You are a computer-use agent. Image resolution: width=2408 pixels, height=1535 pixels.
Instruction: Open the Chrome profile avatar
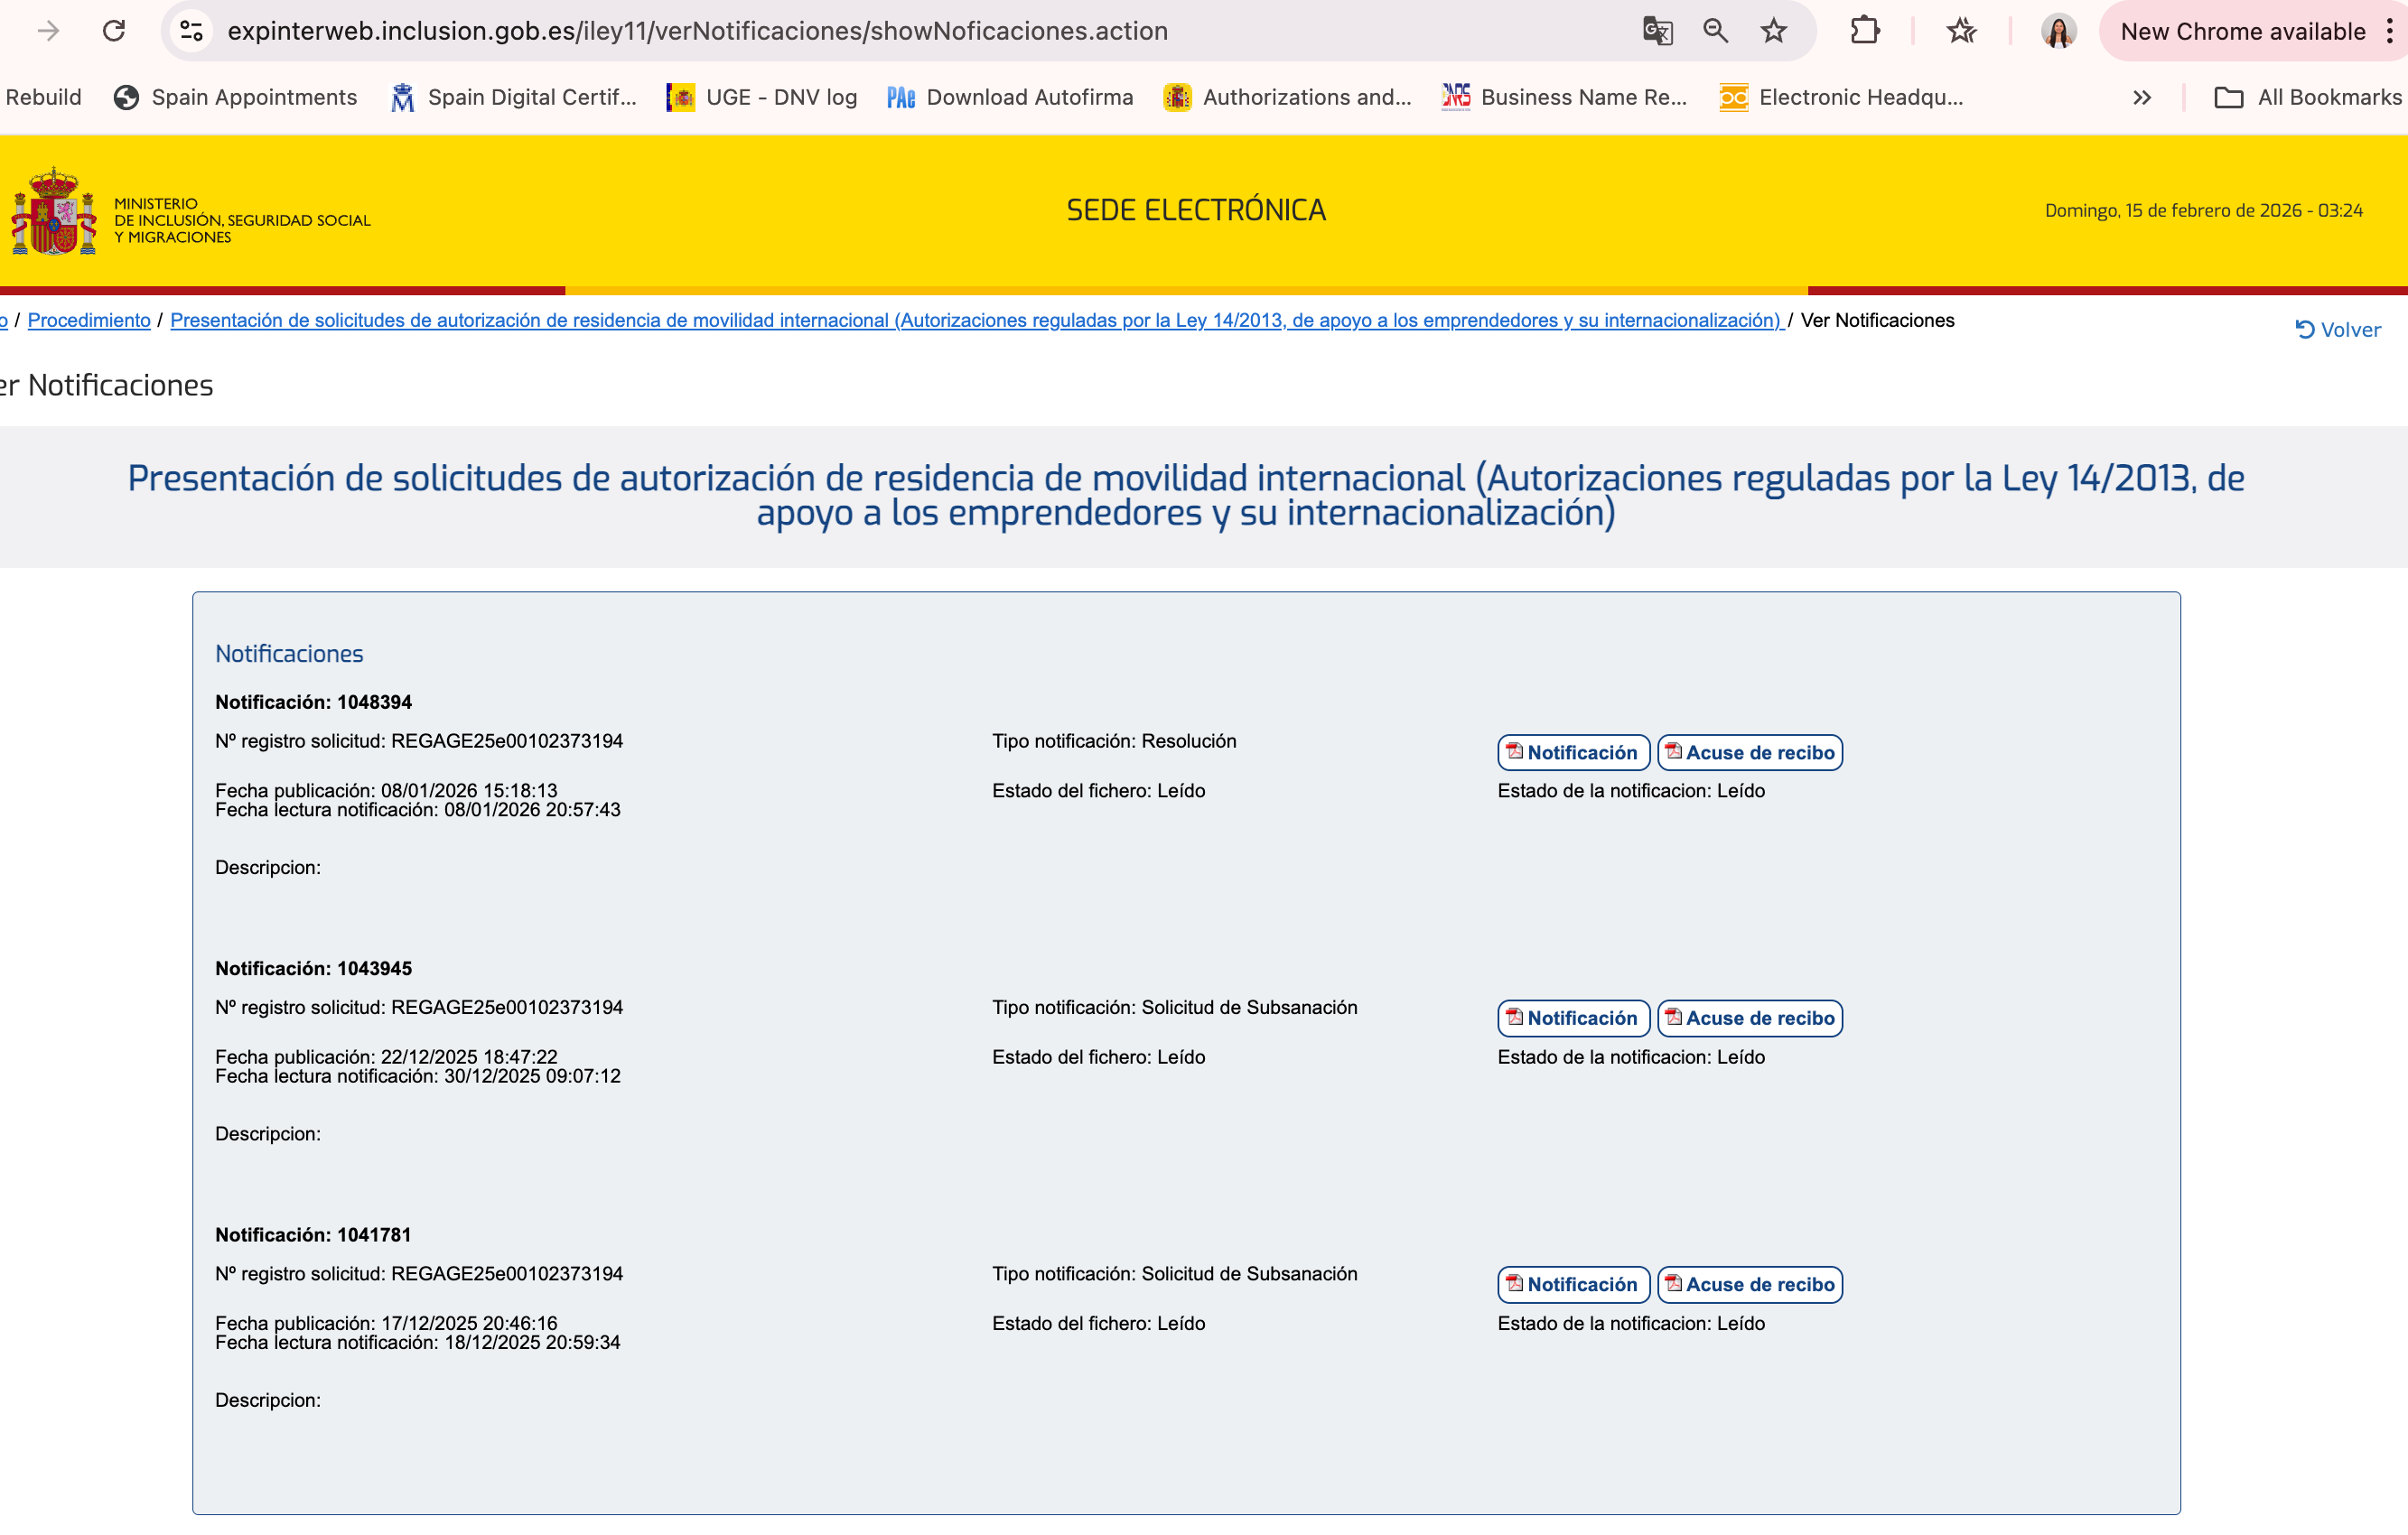2058,31
